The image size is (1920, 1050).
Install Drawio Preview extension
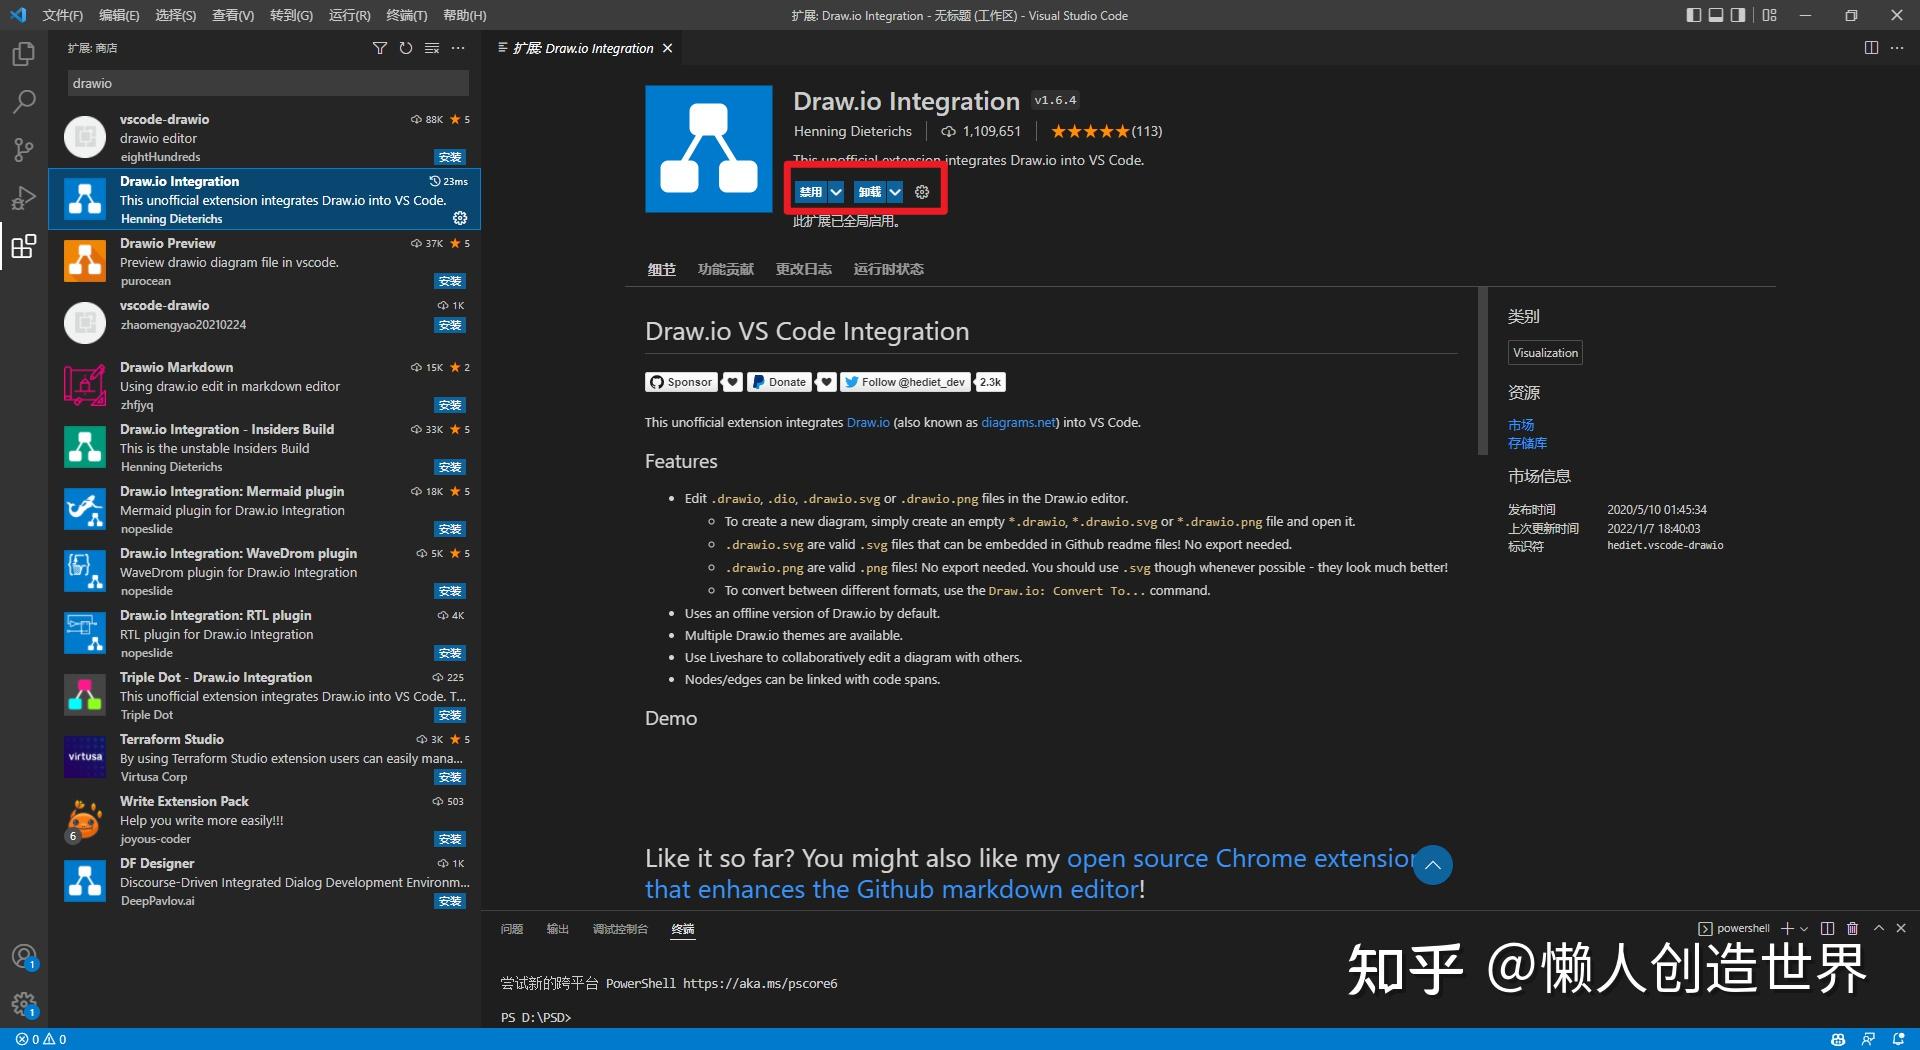pyautogui.click(x=450, y=281)
